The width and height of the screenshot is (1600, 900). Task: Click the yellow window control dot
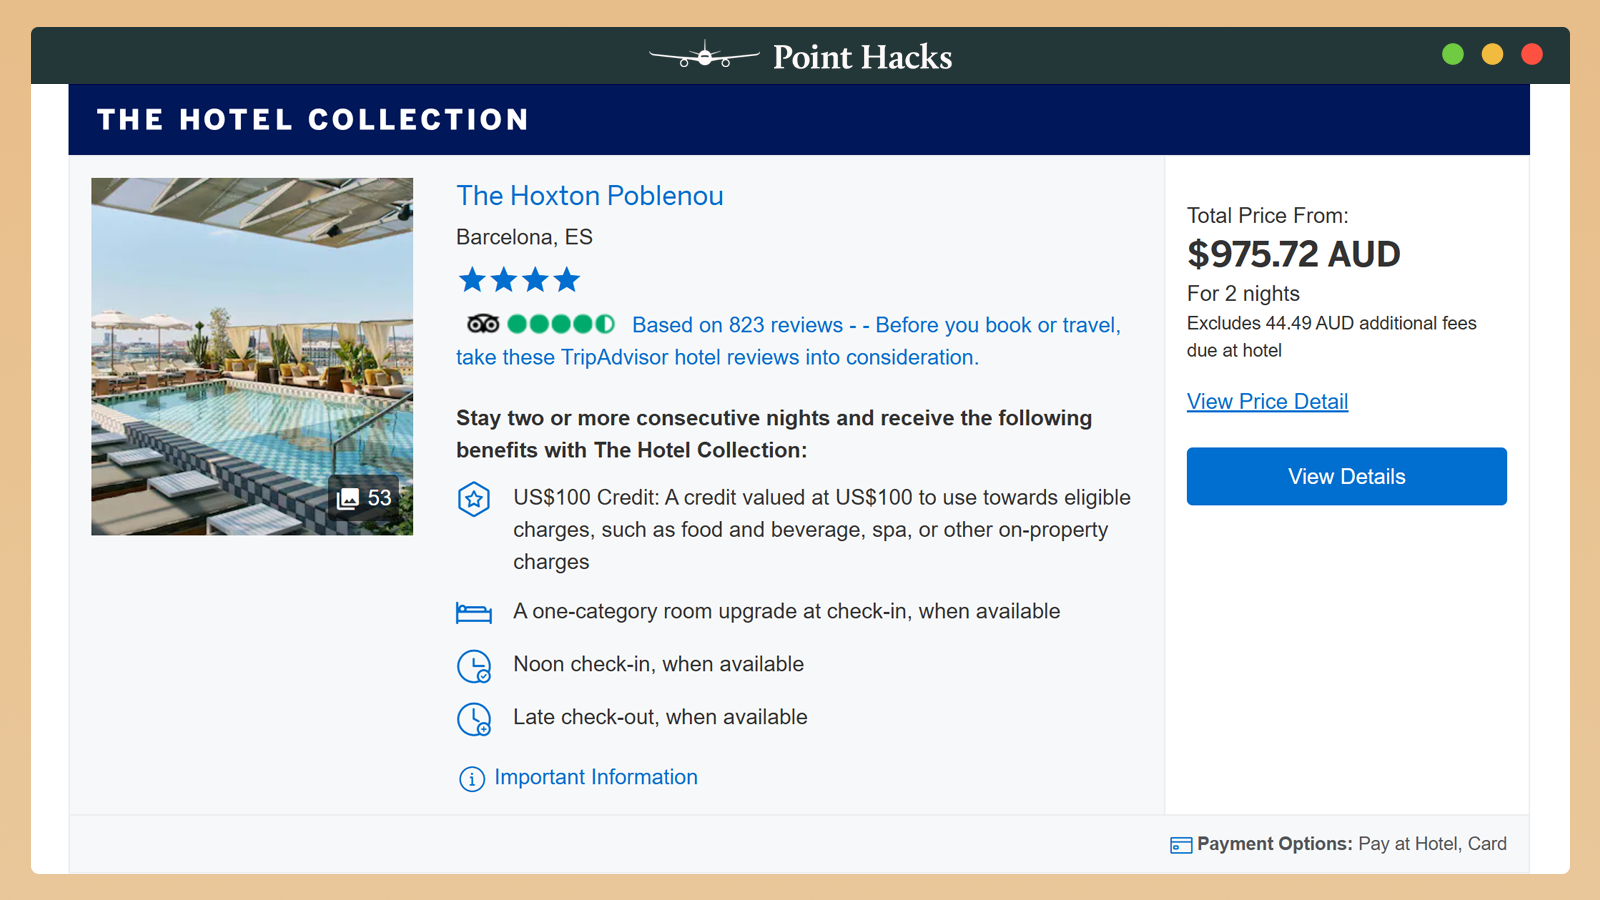point(1492,54)
